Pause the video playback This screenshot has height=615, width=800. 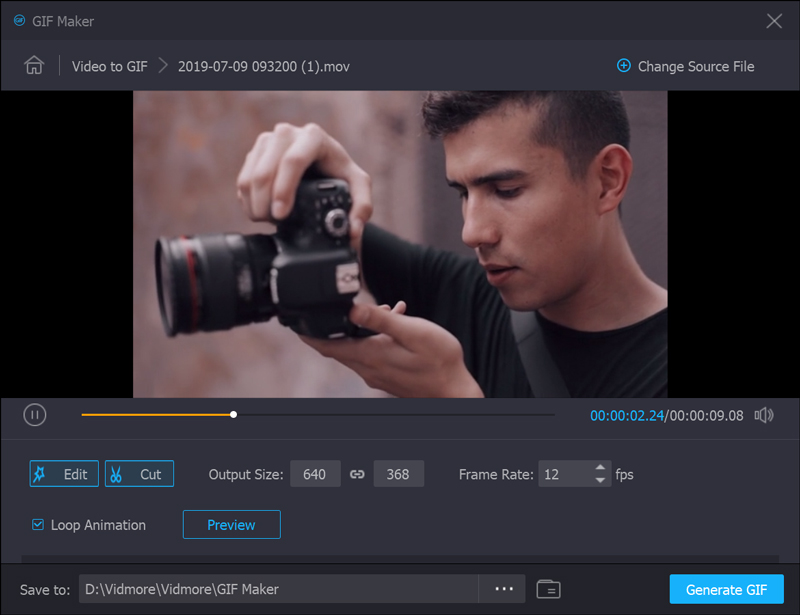tap(35, 415)
